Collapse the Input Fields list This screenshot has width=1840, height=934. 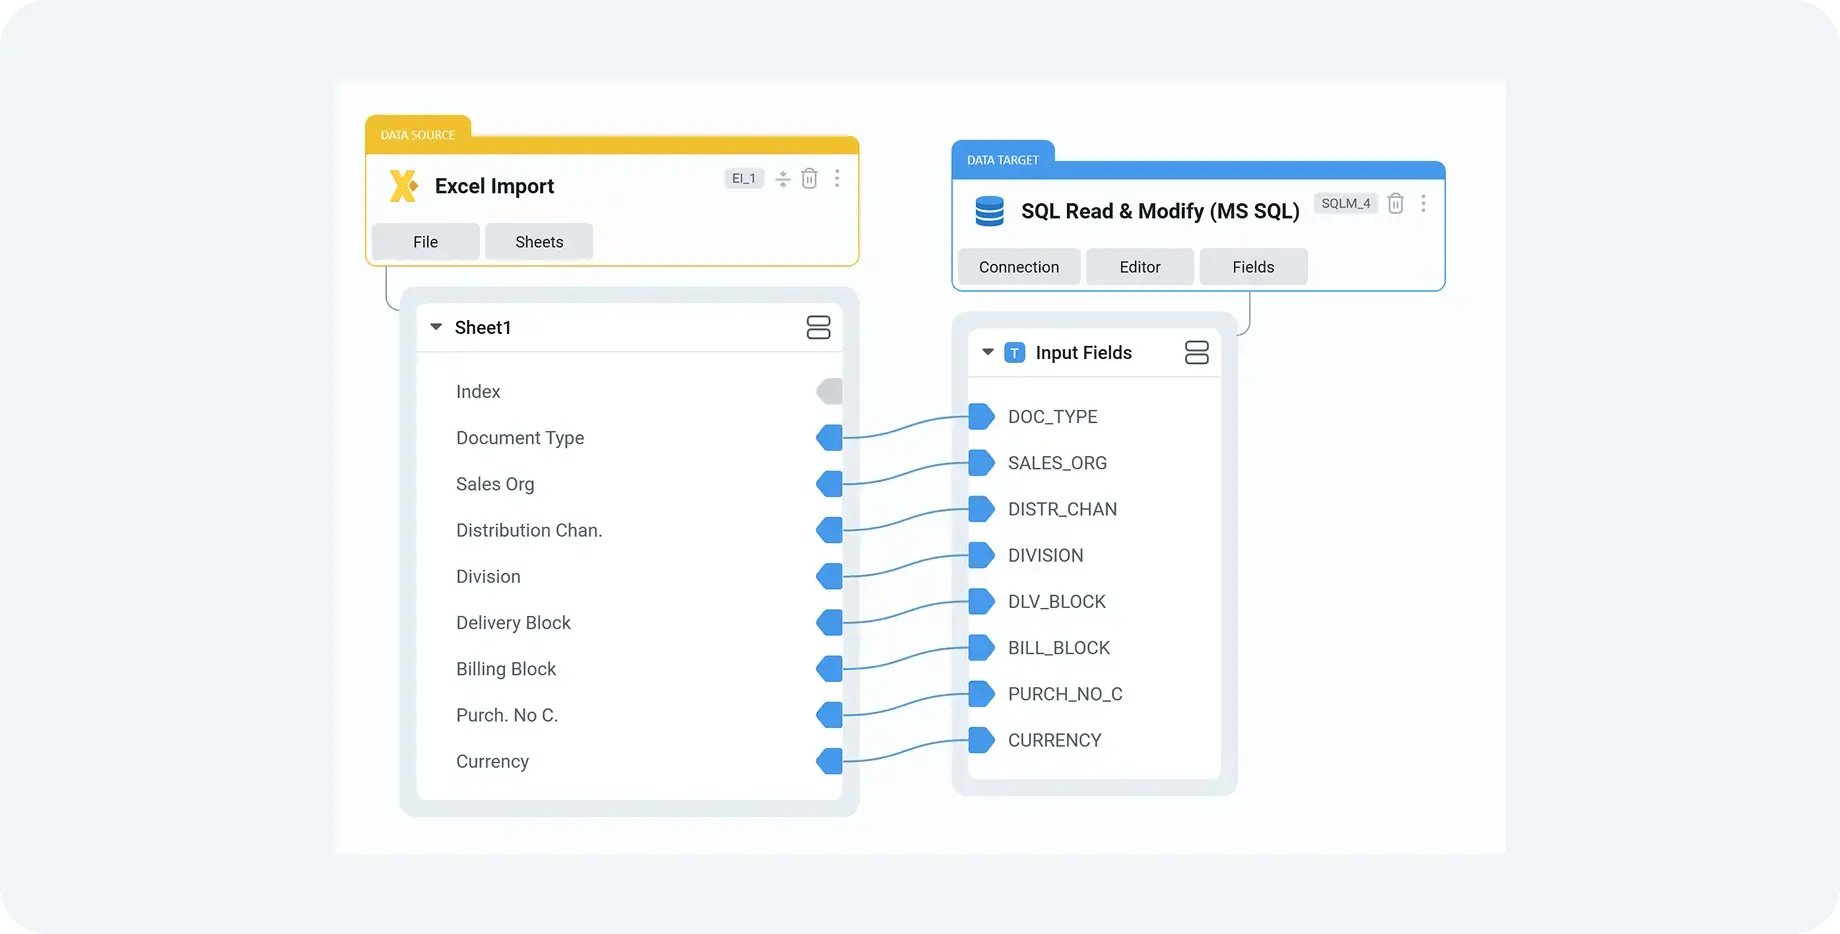(x=988, y=352)
